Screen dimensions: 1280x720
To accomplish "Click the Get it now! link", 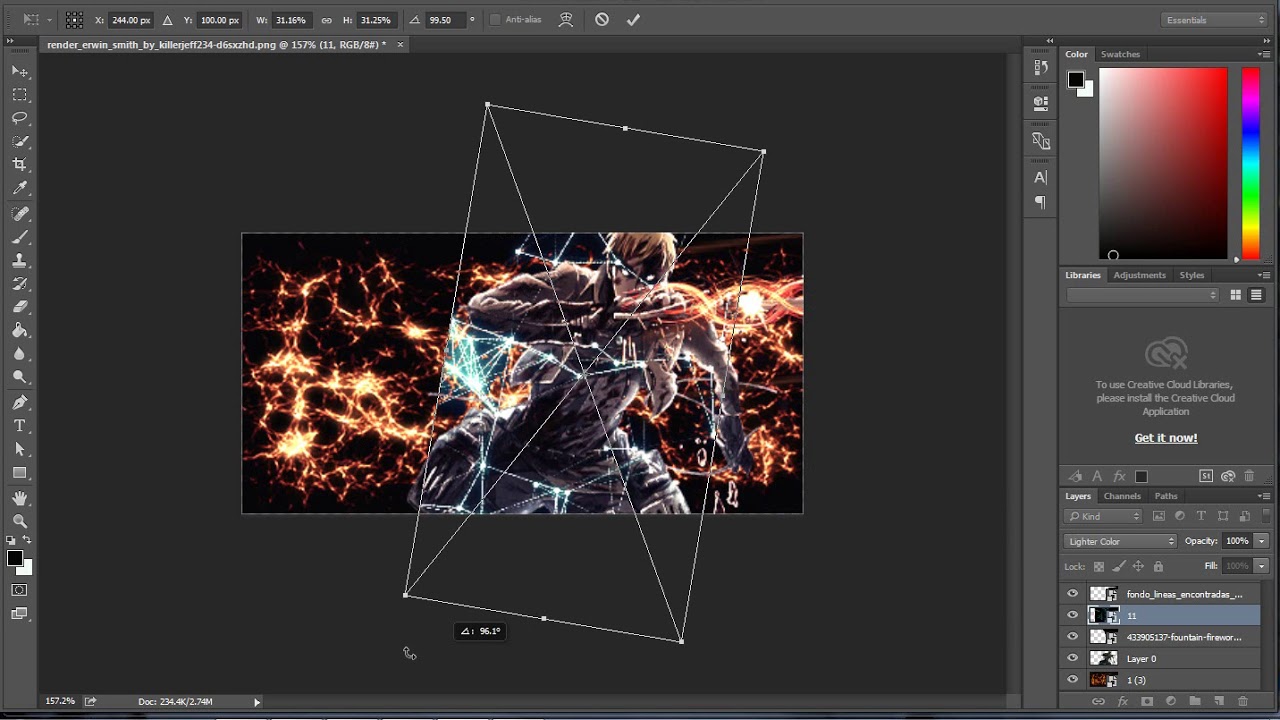I will click(1165, 438).
